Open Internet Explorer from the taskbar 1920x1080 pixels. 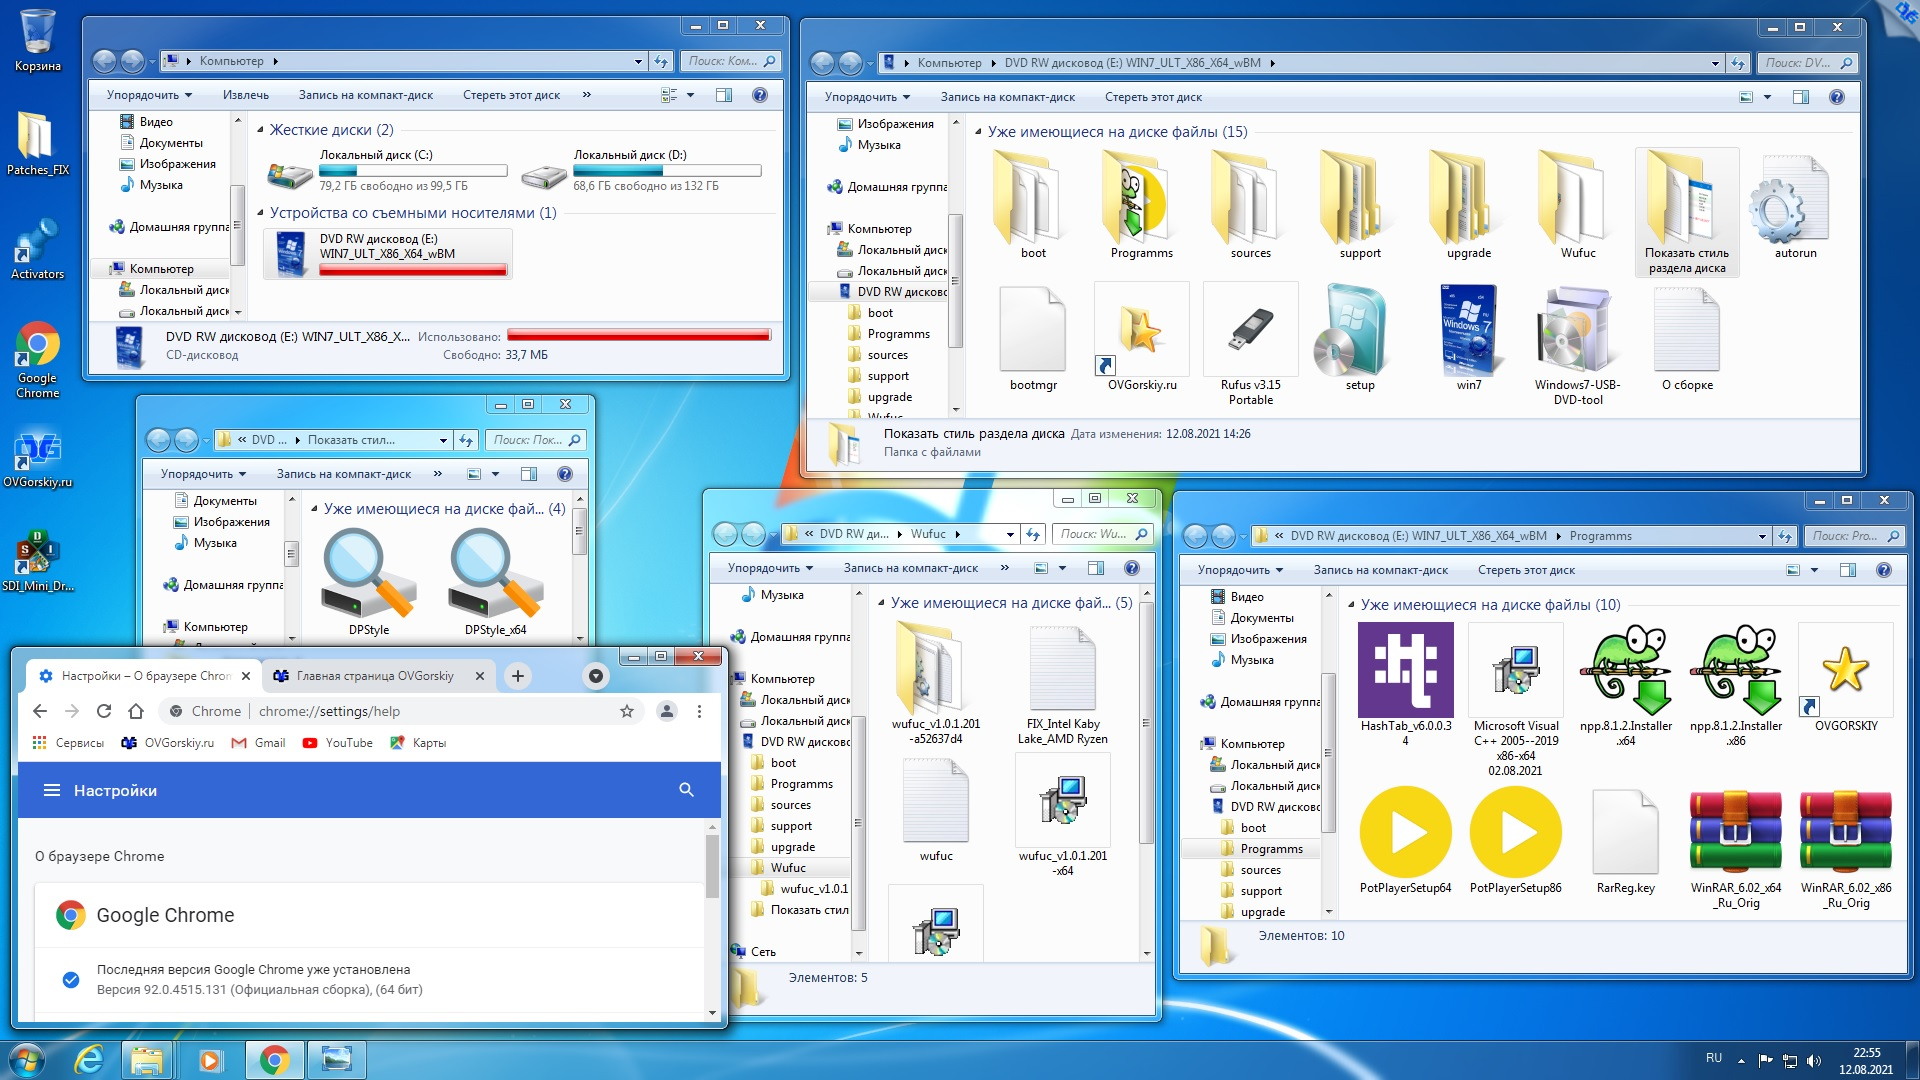pyautogui.click(x=89, y=1059)
